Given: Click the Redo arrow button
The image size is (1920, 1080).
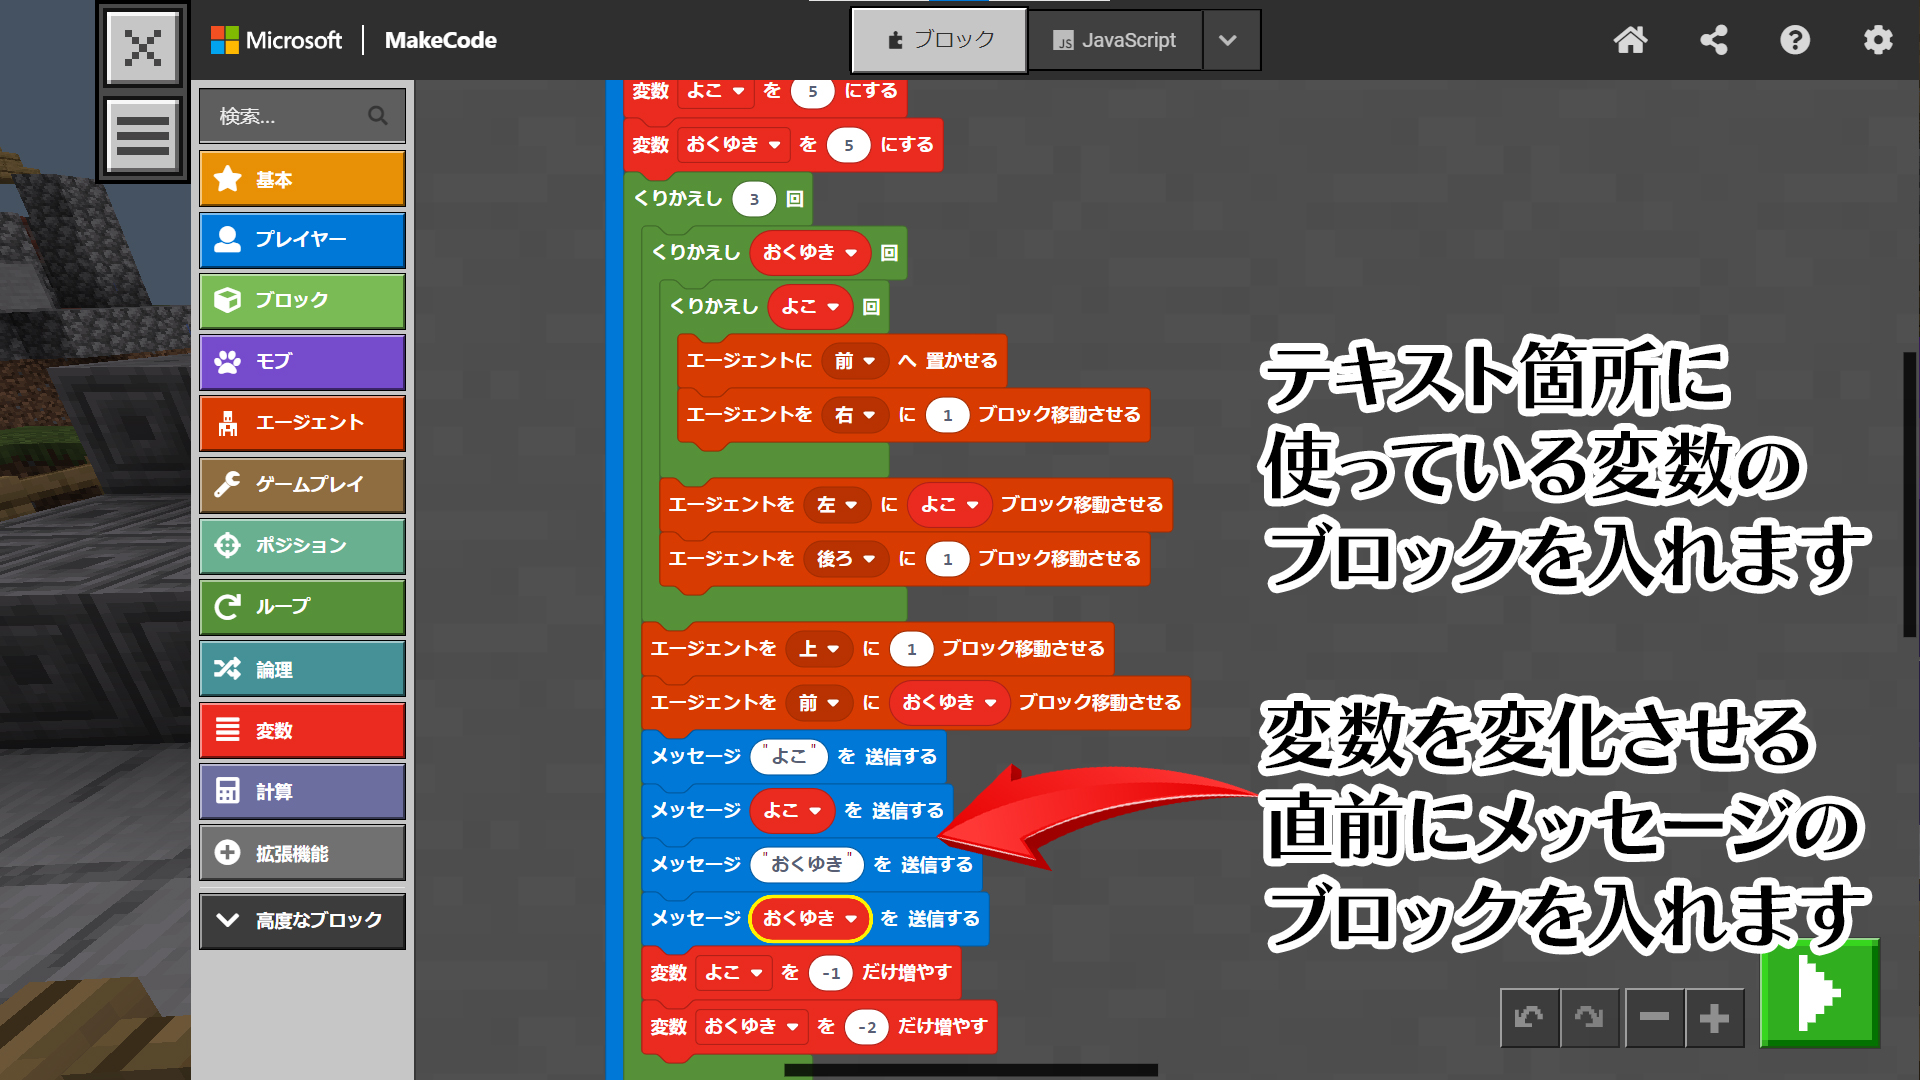Looking at the screenshot, I should click(1589, 1018).
